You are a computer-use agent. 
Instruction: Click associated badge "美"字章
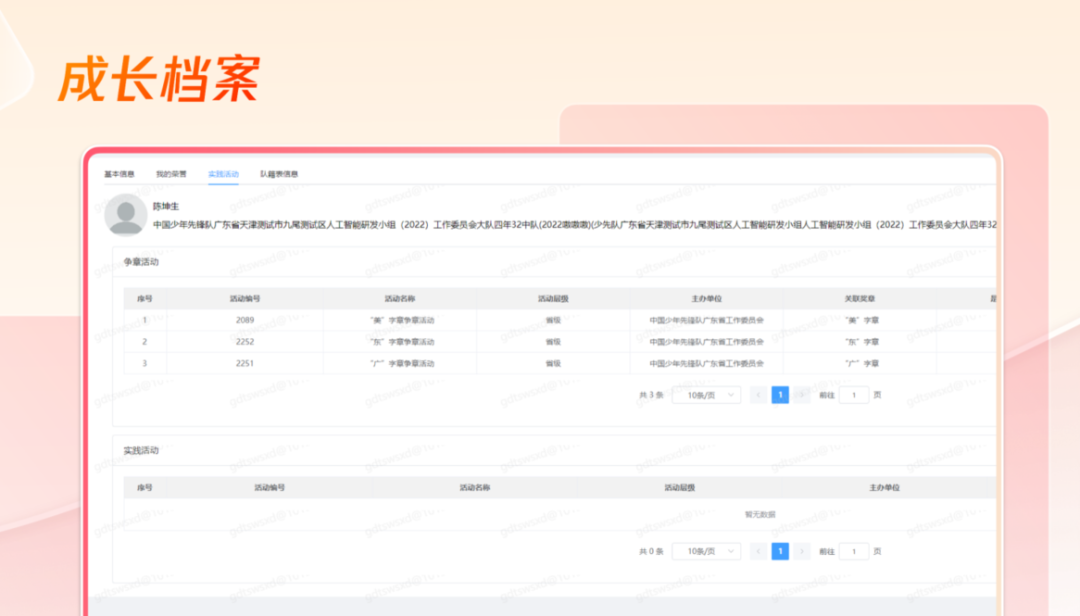point(862,320)
